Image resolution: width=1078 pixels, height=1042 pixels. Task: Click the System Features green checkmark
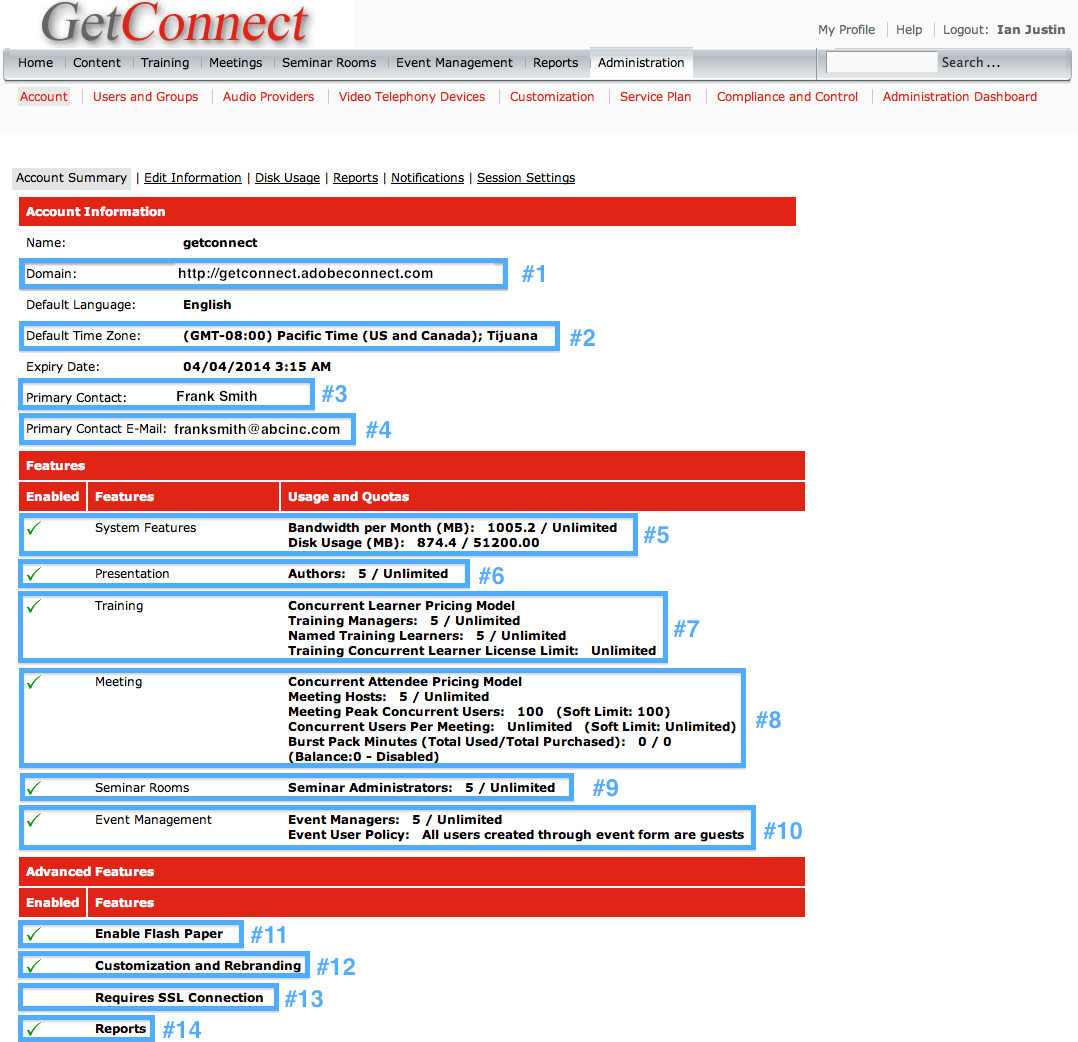tap(34, 528)
